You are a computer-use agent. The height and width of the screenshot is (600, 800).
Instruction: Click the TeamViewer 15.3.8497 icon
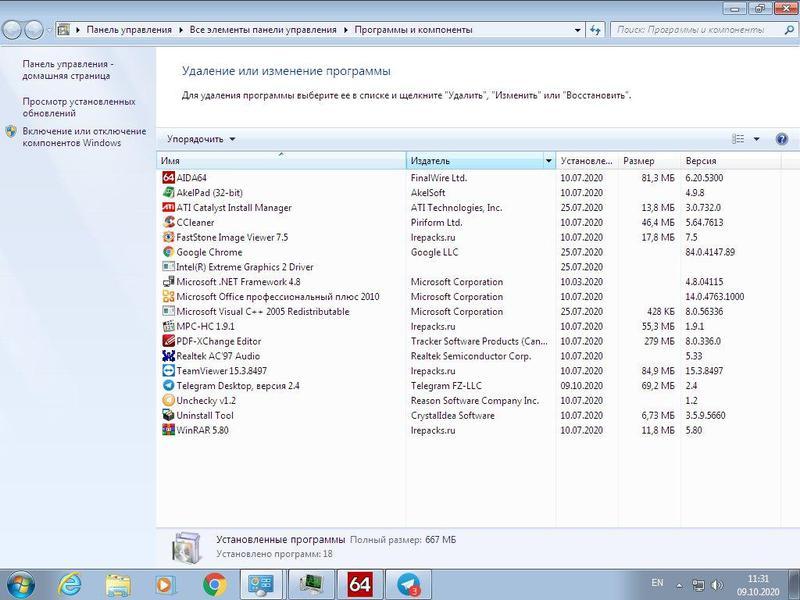[x=168, y=370]
